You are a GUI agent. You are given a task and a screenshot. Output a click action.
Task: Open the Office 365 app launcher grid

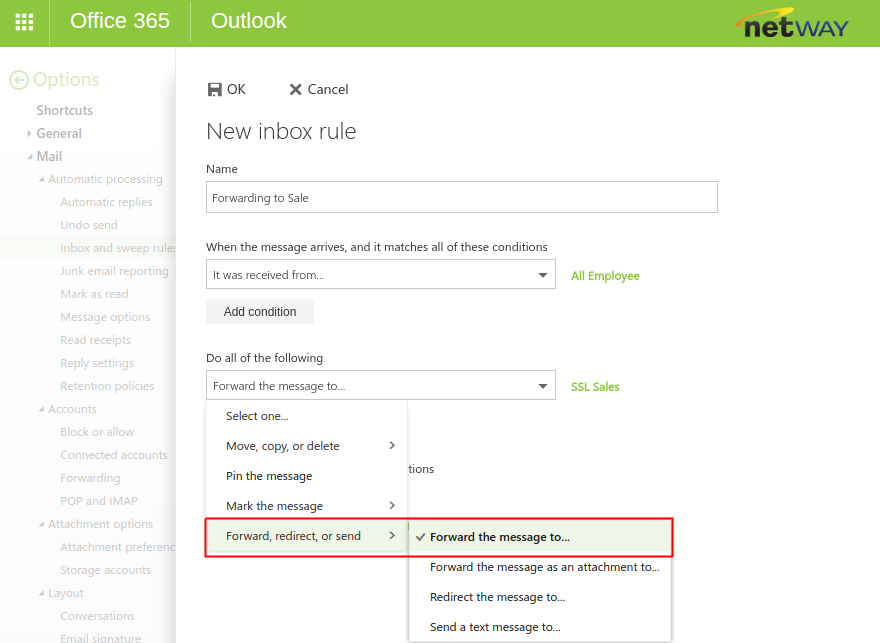24,22
